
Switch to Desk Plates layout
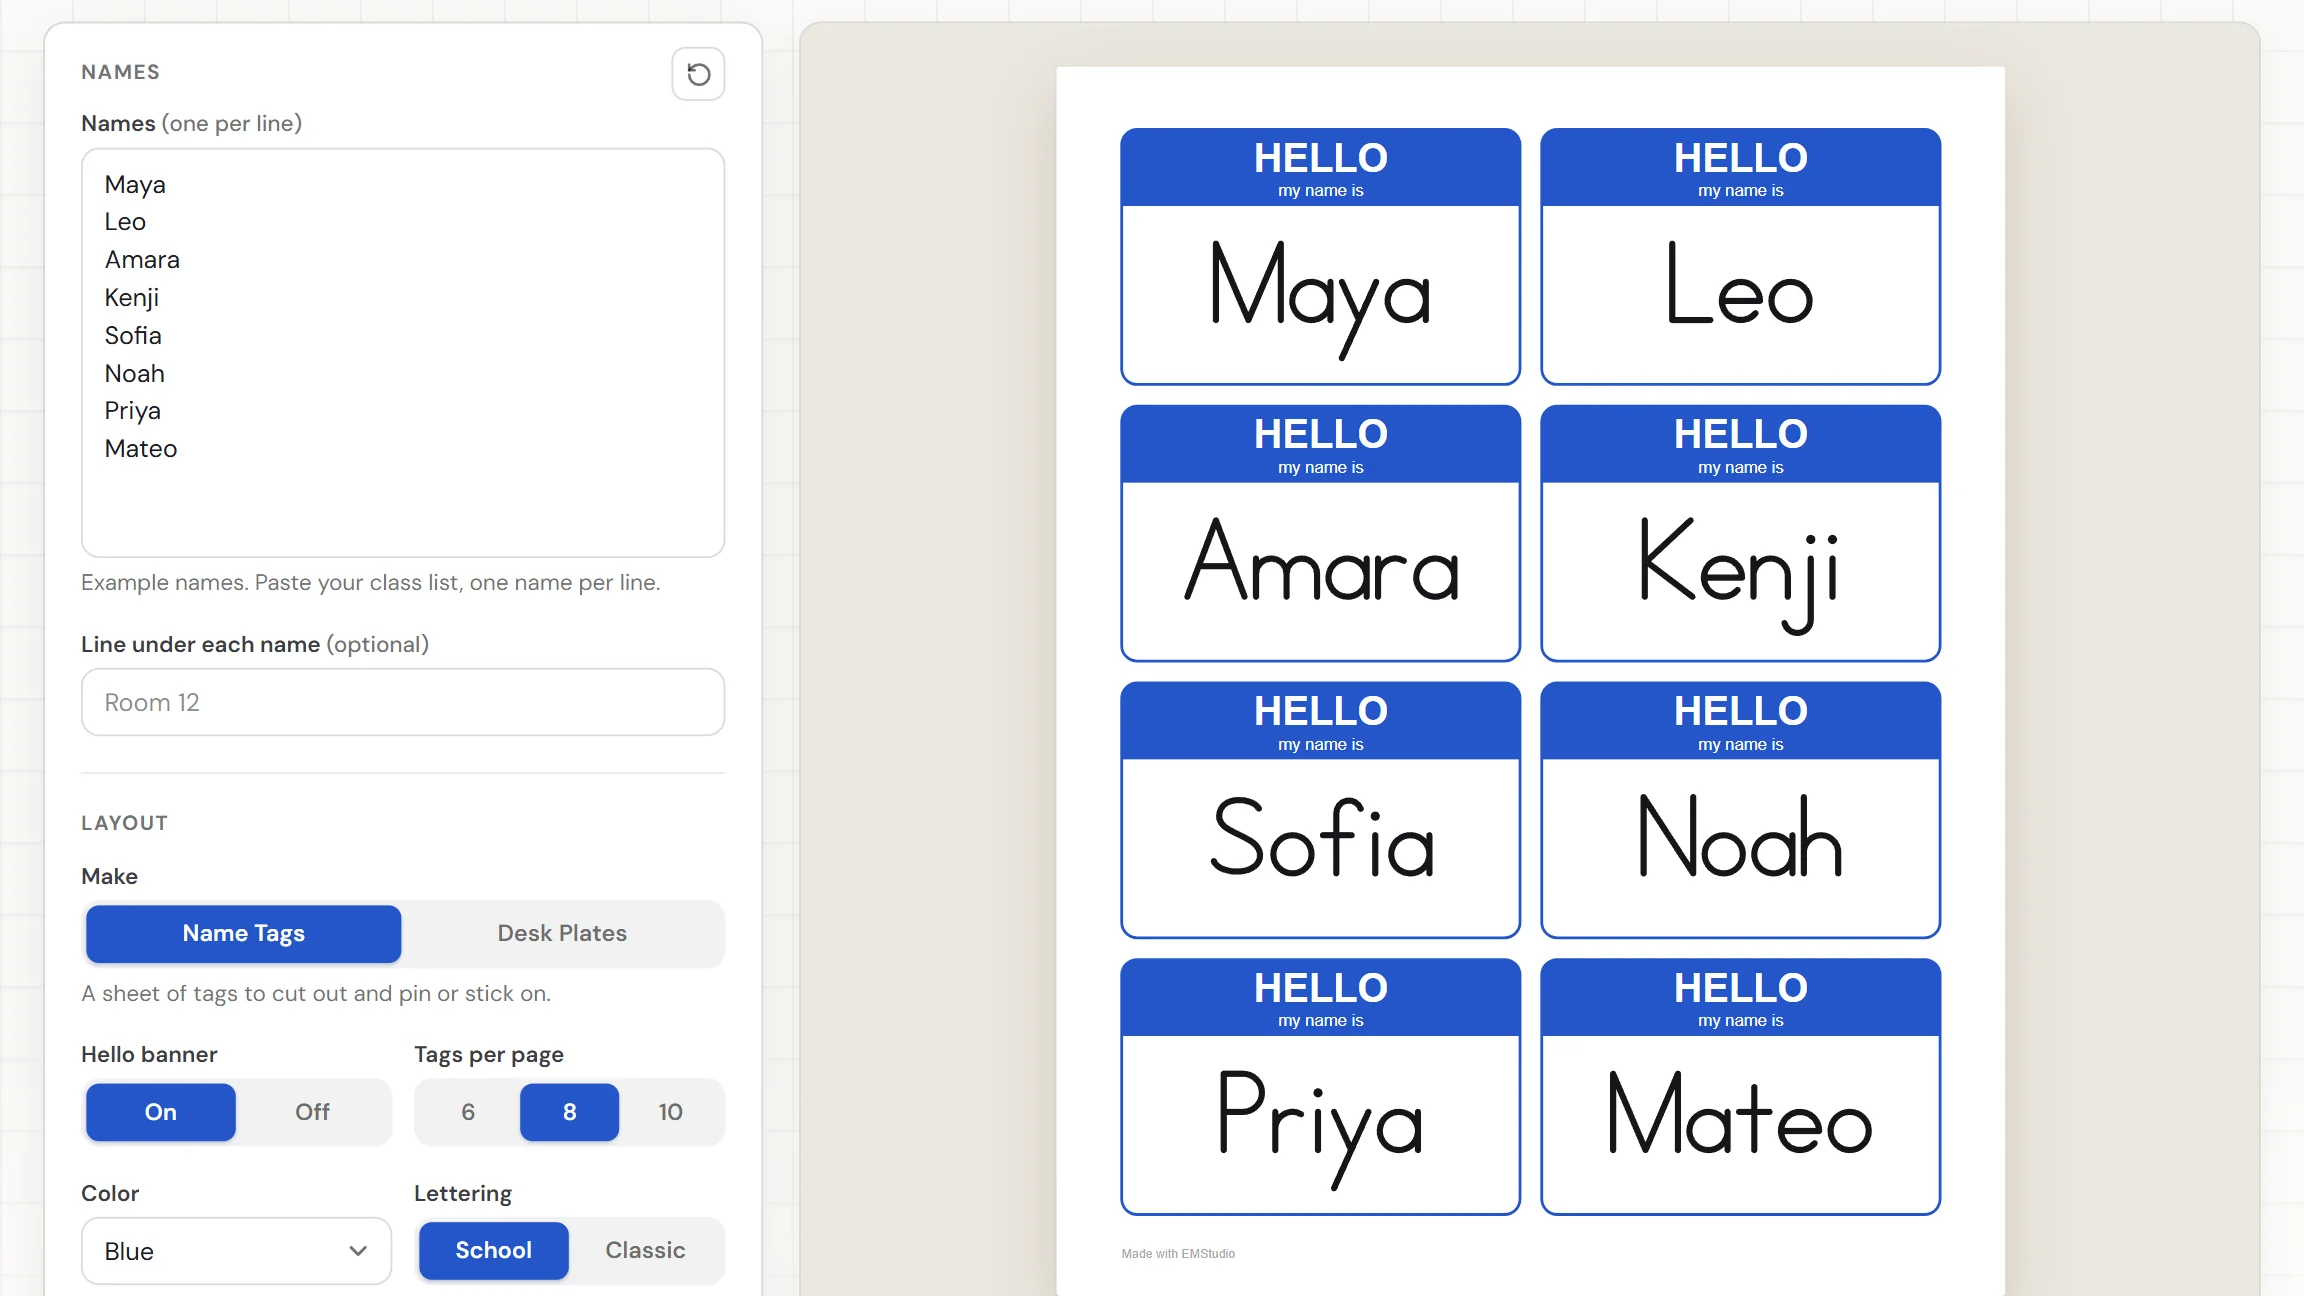[562, 933]
